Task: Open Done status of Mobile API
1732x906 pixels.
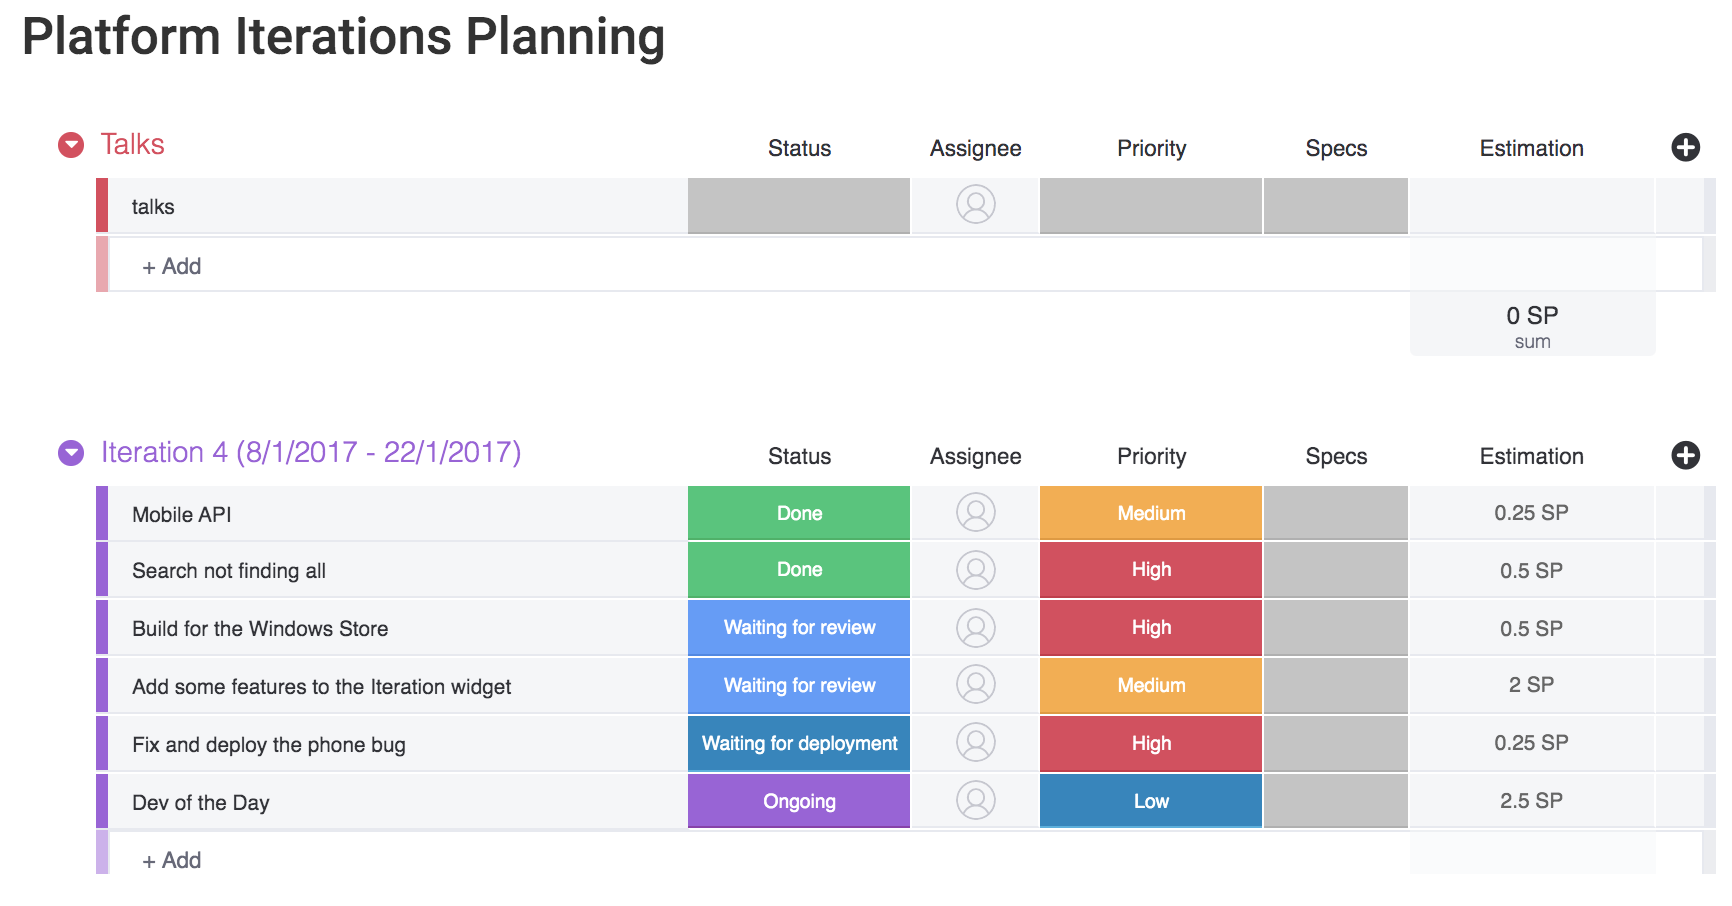Action: pyautogui.click(x=799, y=513)
